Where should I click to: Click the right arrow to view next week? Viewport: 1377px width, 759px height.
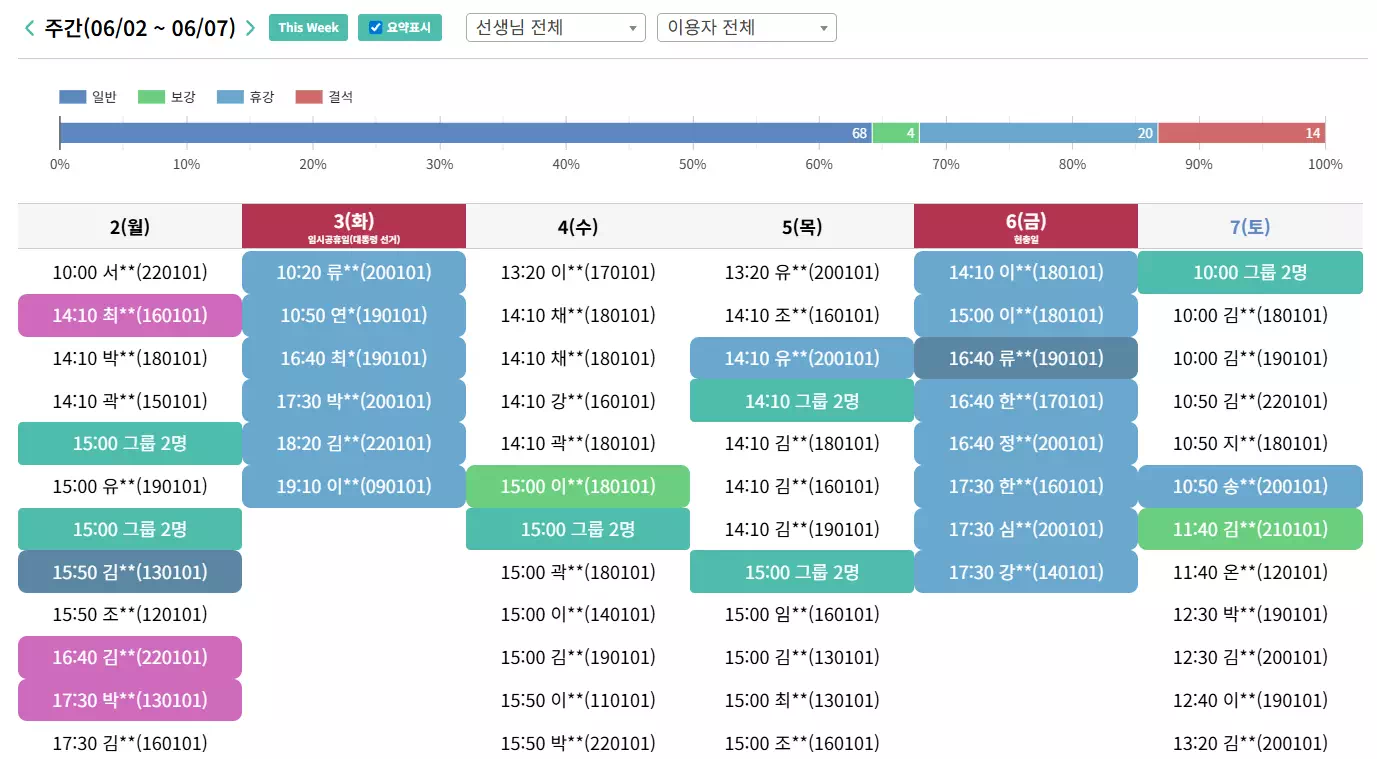point(250,27)
